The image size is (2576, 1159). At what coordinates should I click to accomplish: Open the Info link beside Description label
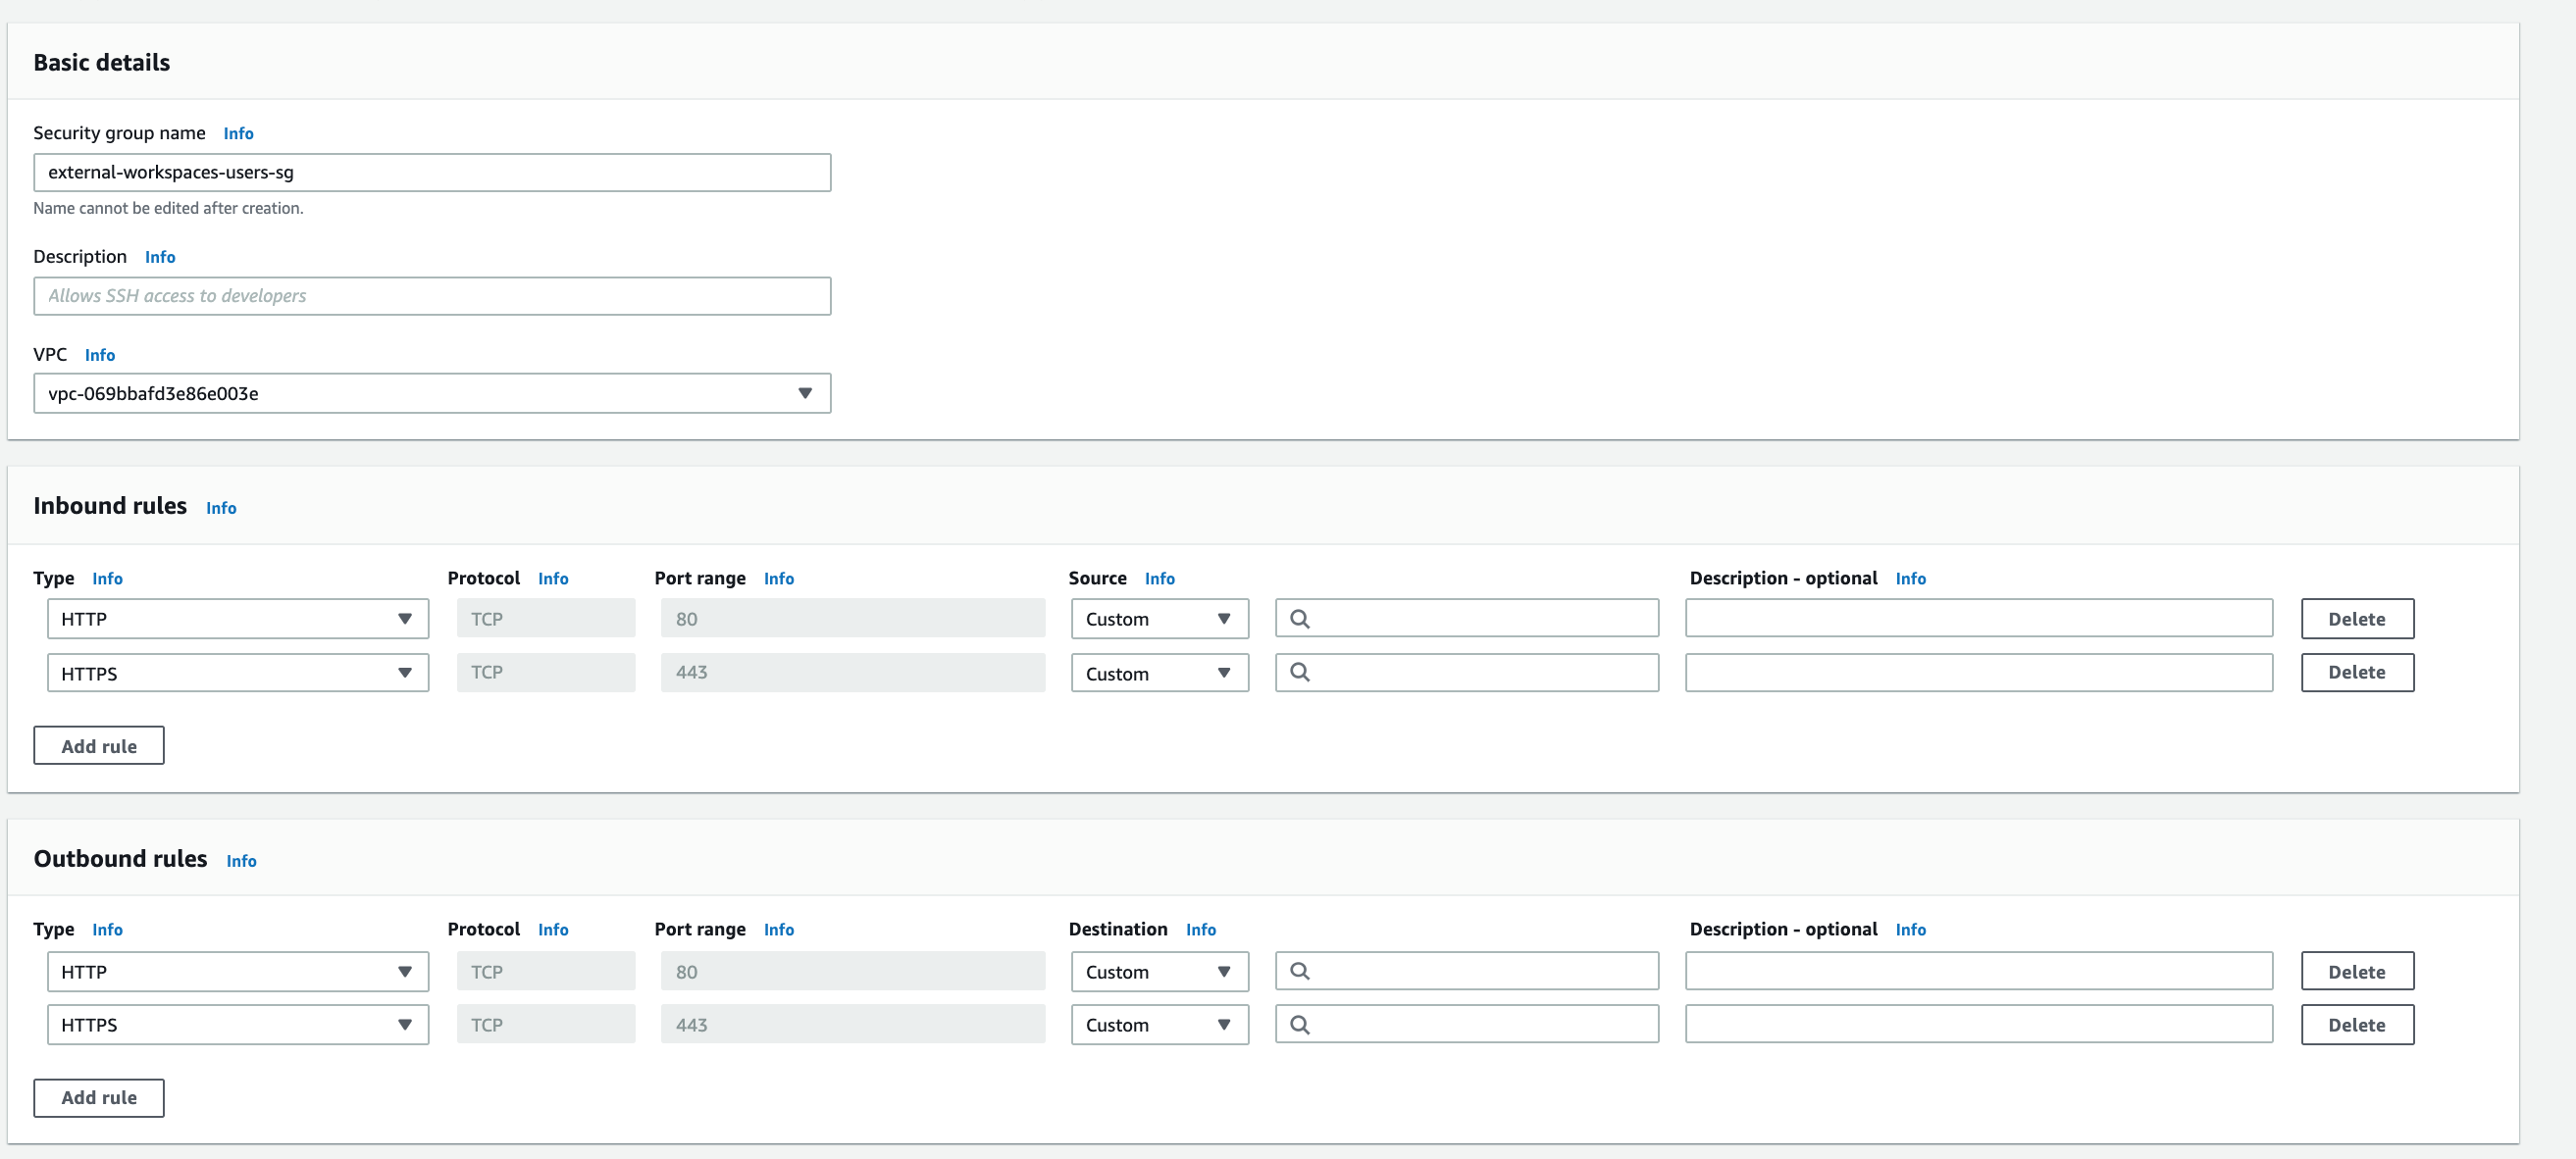[160, 257]
